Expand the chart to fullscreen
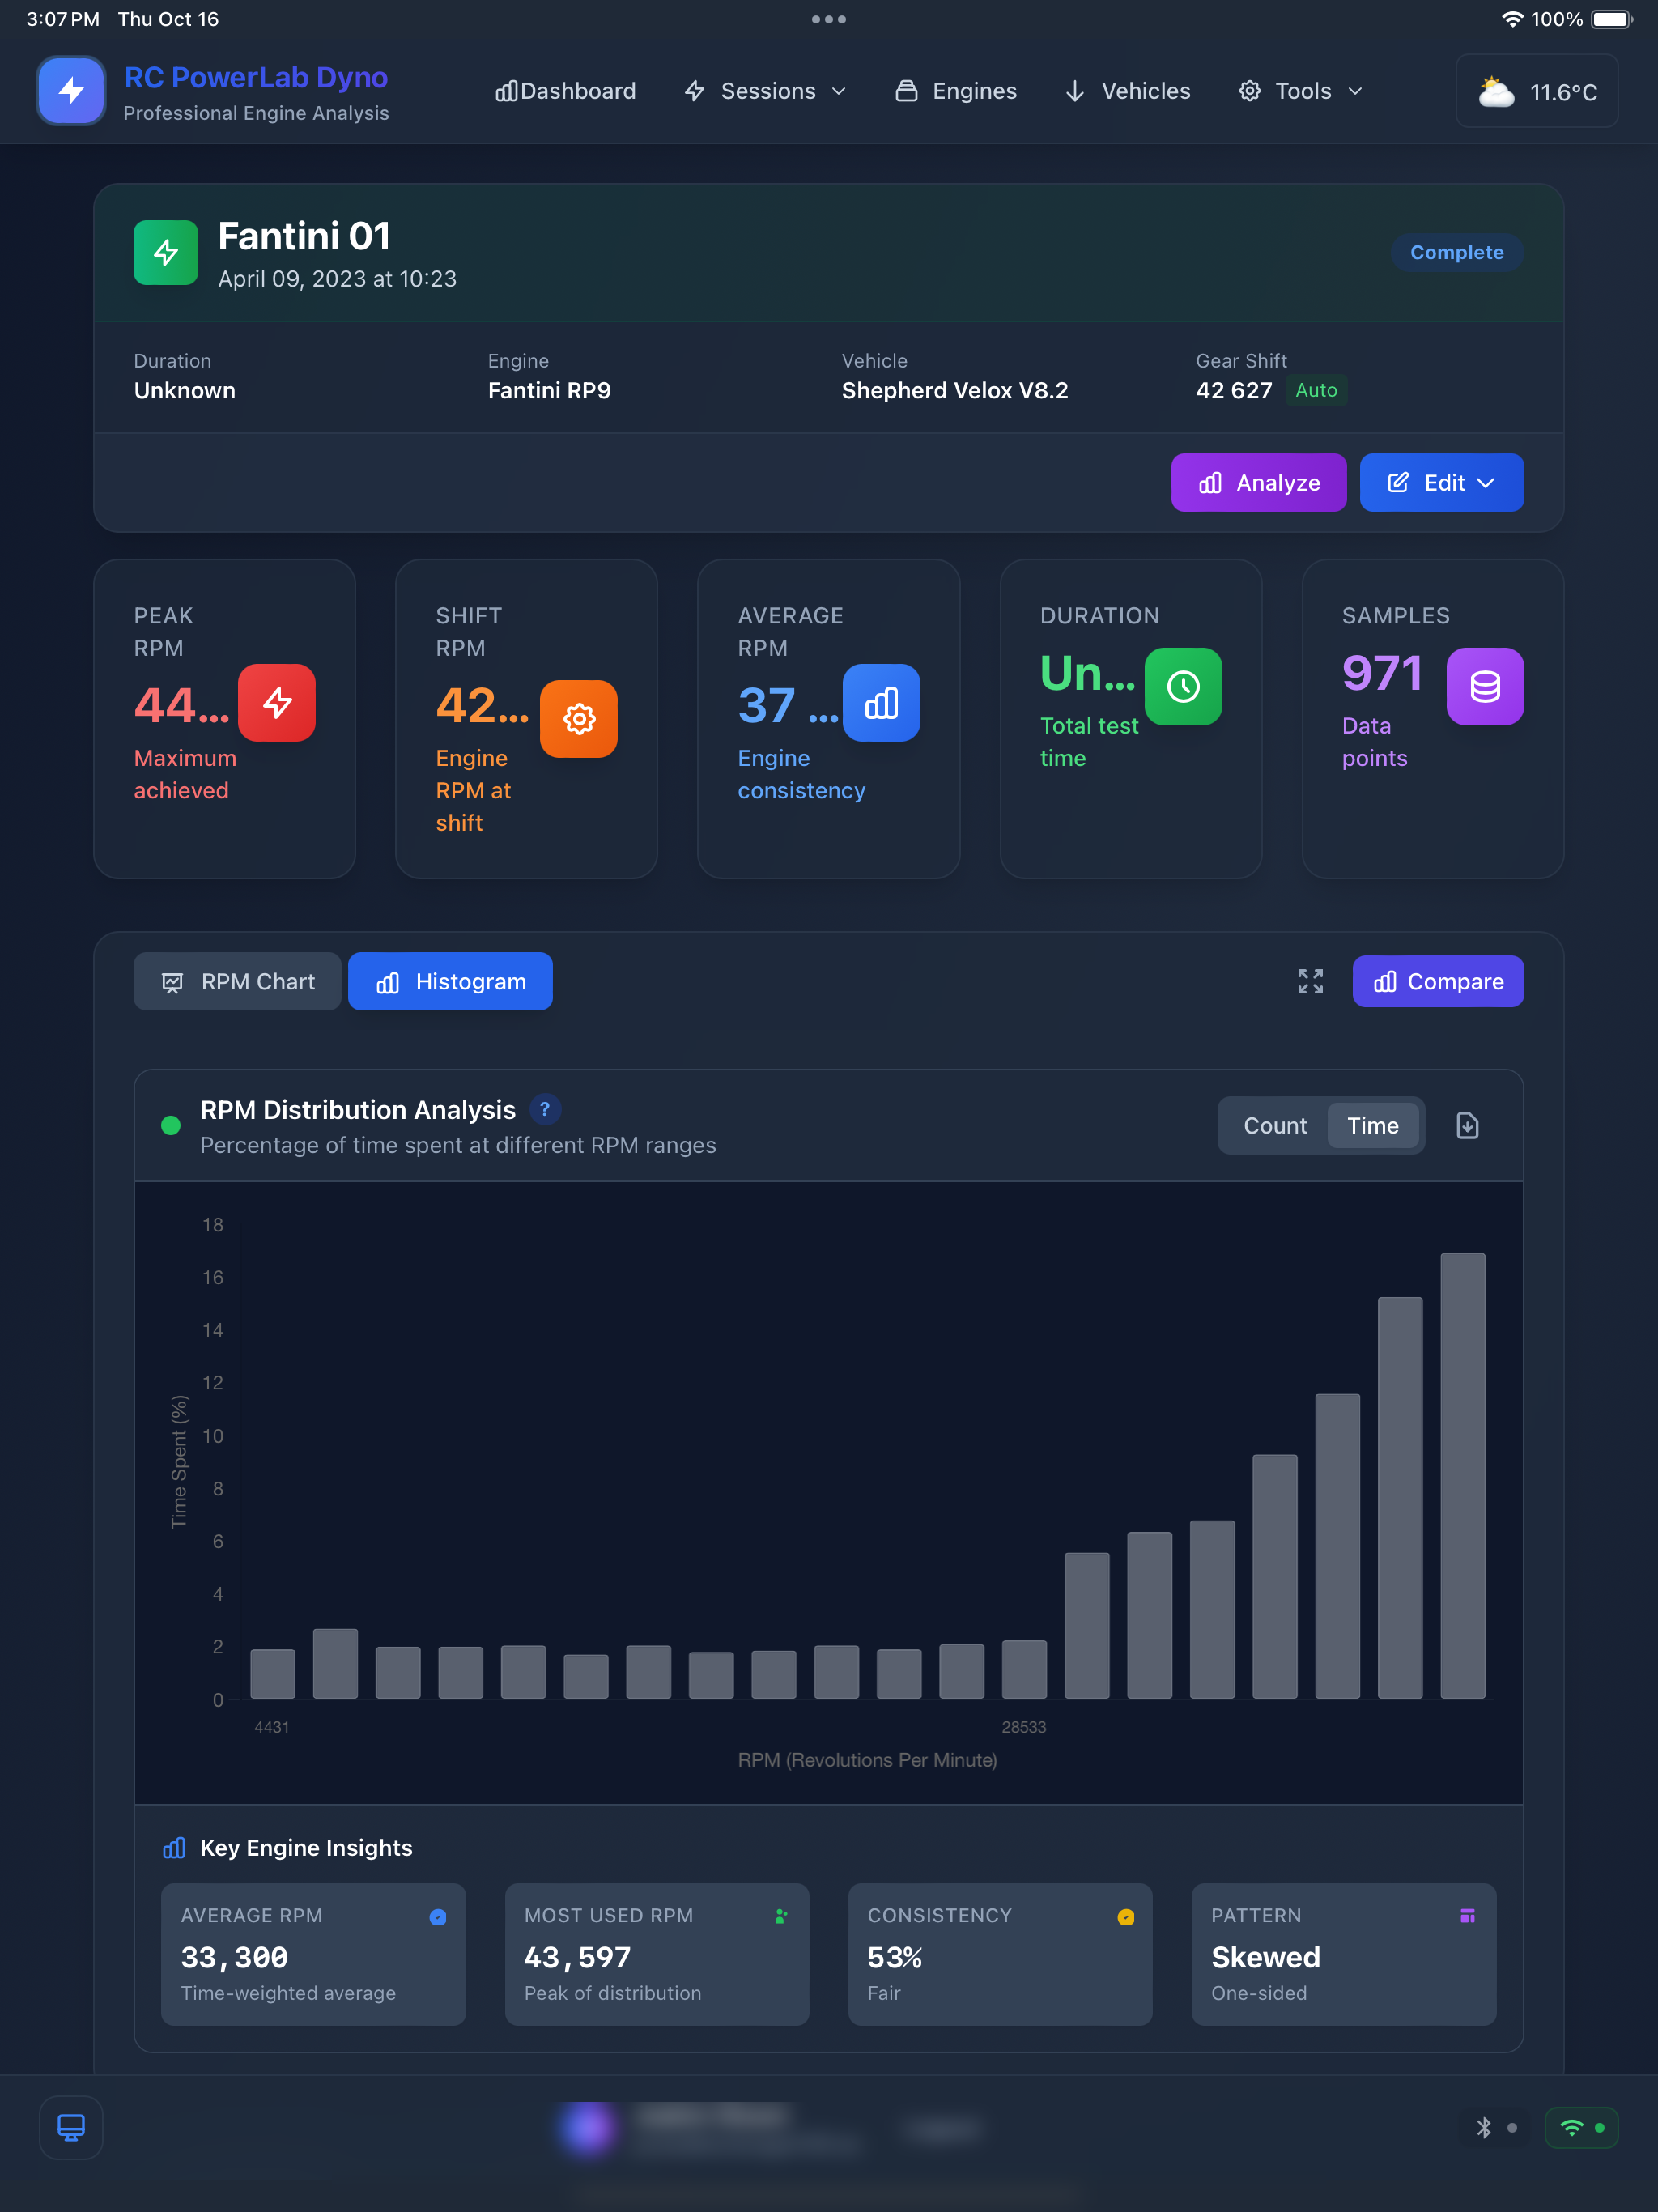 point(1310,981)
